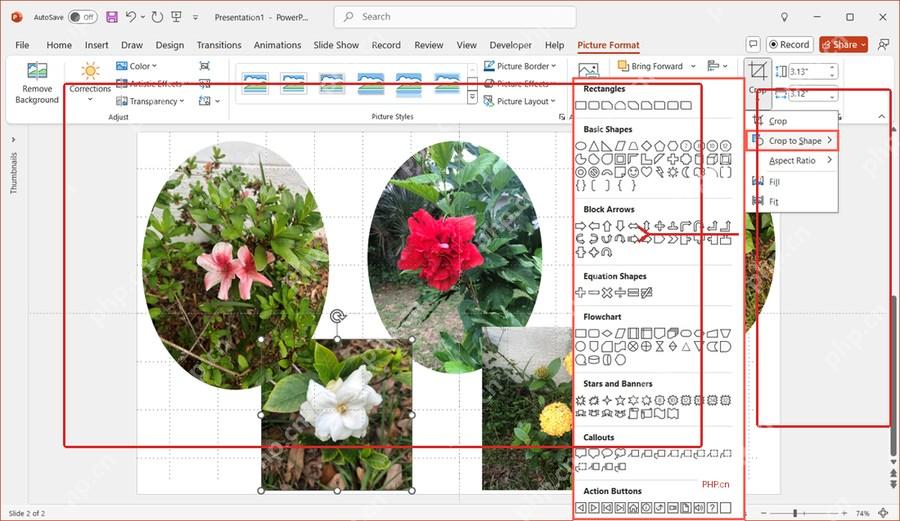Viewport: 900px width, 521px height.
Task: Click the Share button
Action: coord(844,44)
